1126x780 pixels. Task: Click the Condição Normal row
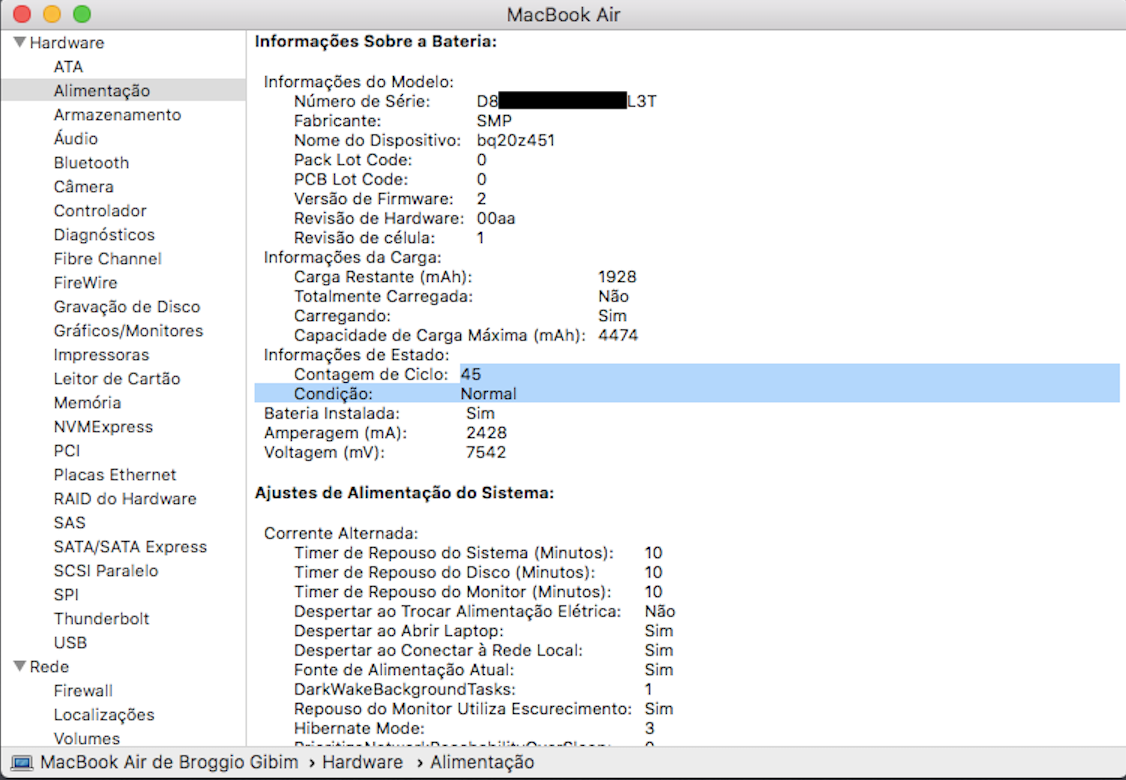685,393
